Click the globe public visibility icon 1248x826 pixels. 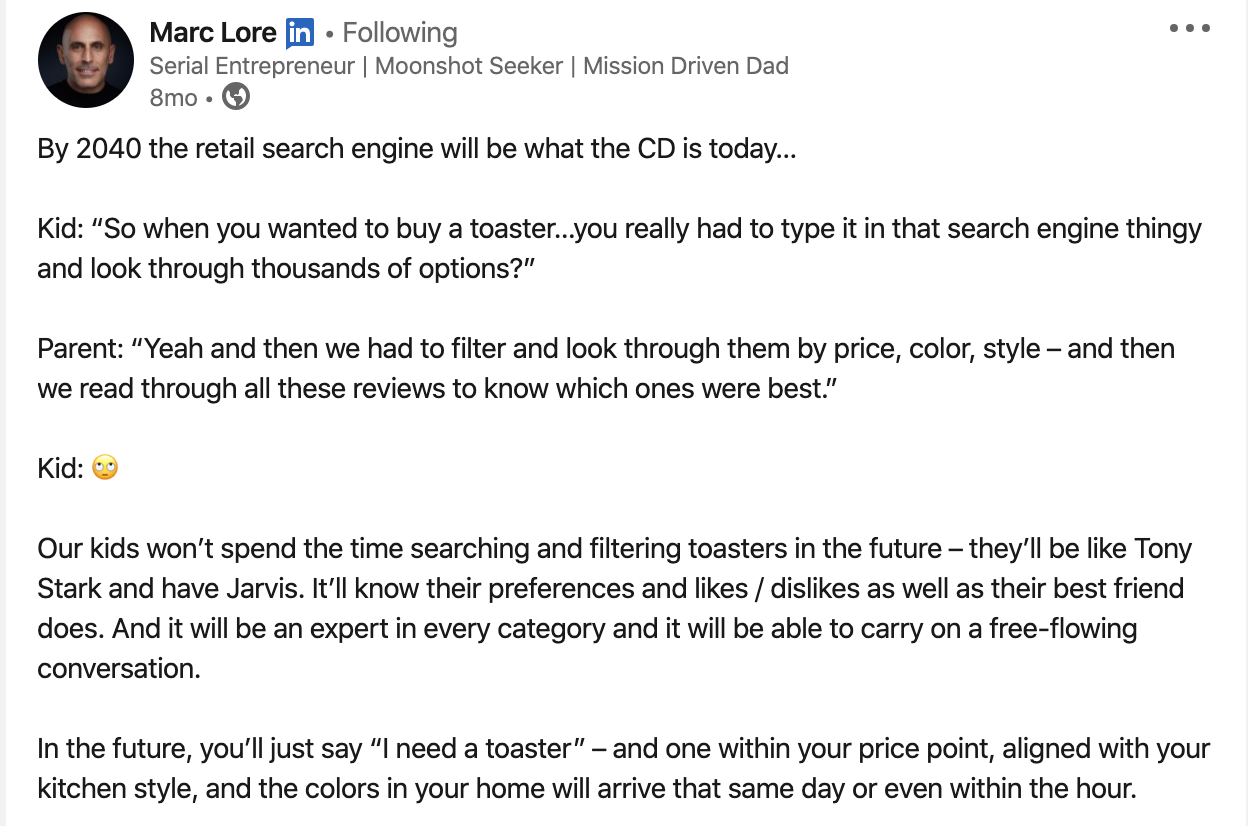(x=236, y=97)
